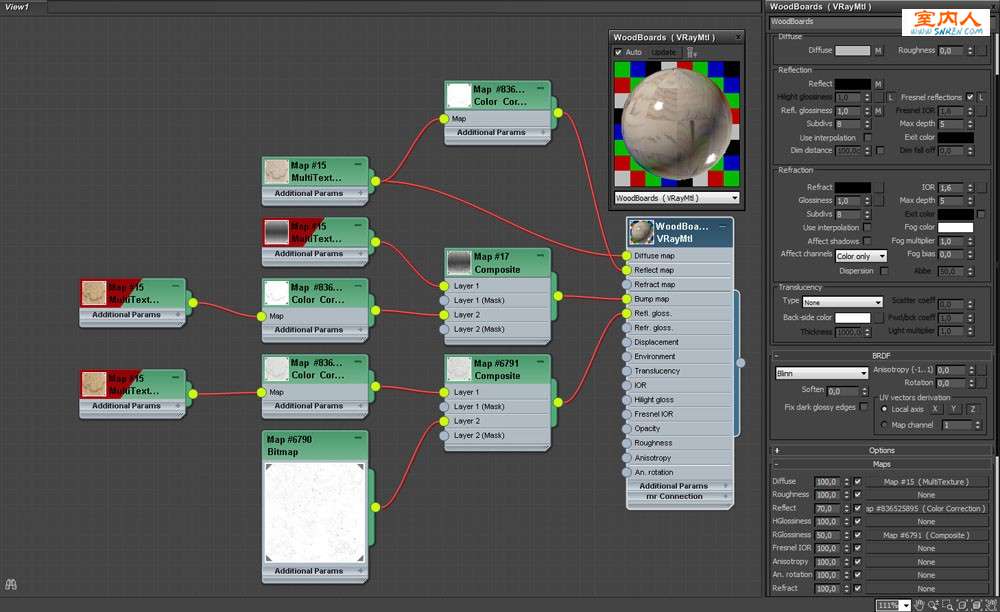Screen dimensions: 1000x612
Task: Click the Pan to Selected icon
Action: (x=991, y=605)
